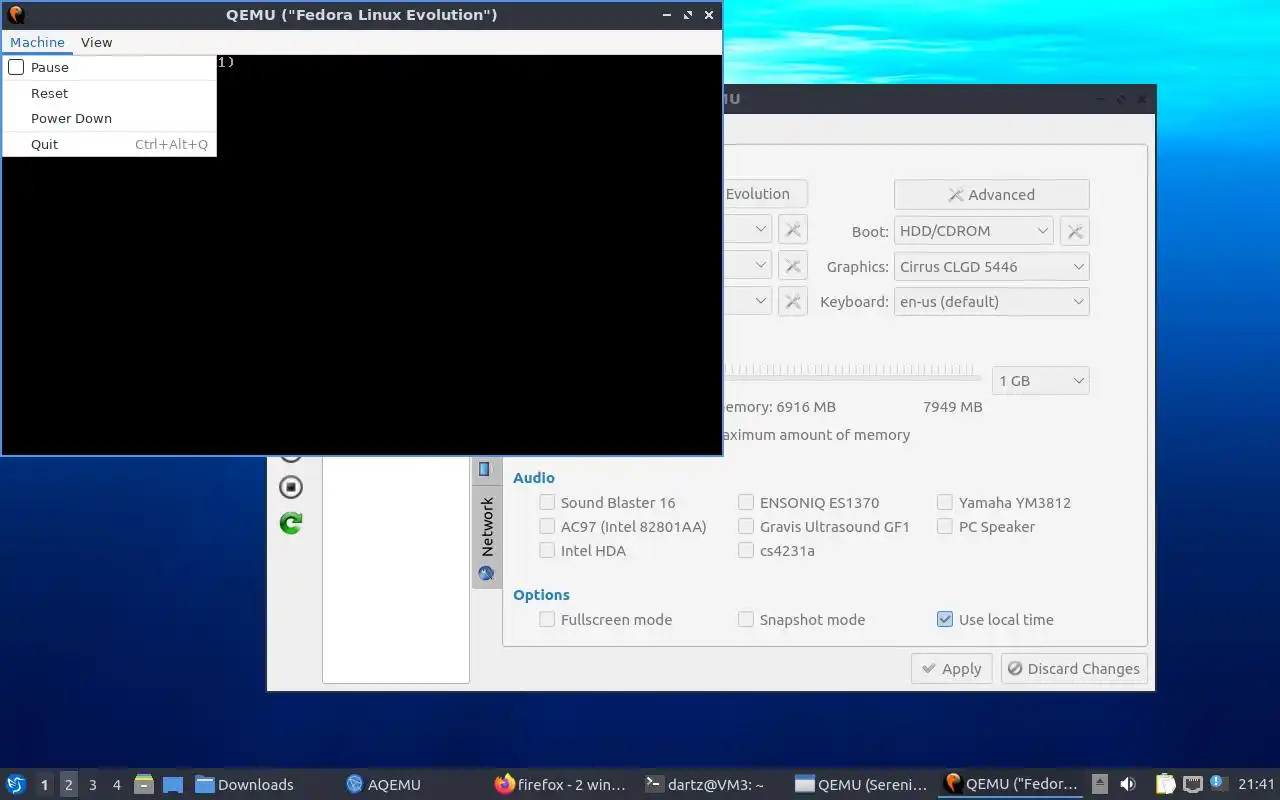Switch to virtual desktop 1
The height and width of the screenshot is (800, 1280).
44,785
